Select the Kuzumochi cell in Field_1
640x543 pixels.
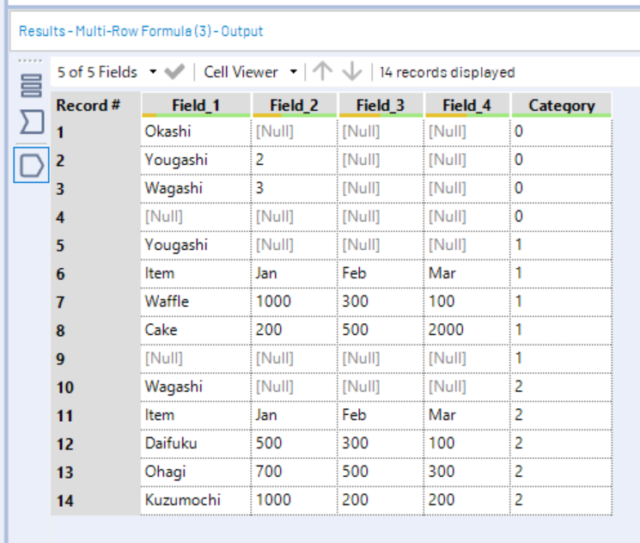point(196,500)
